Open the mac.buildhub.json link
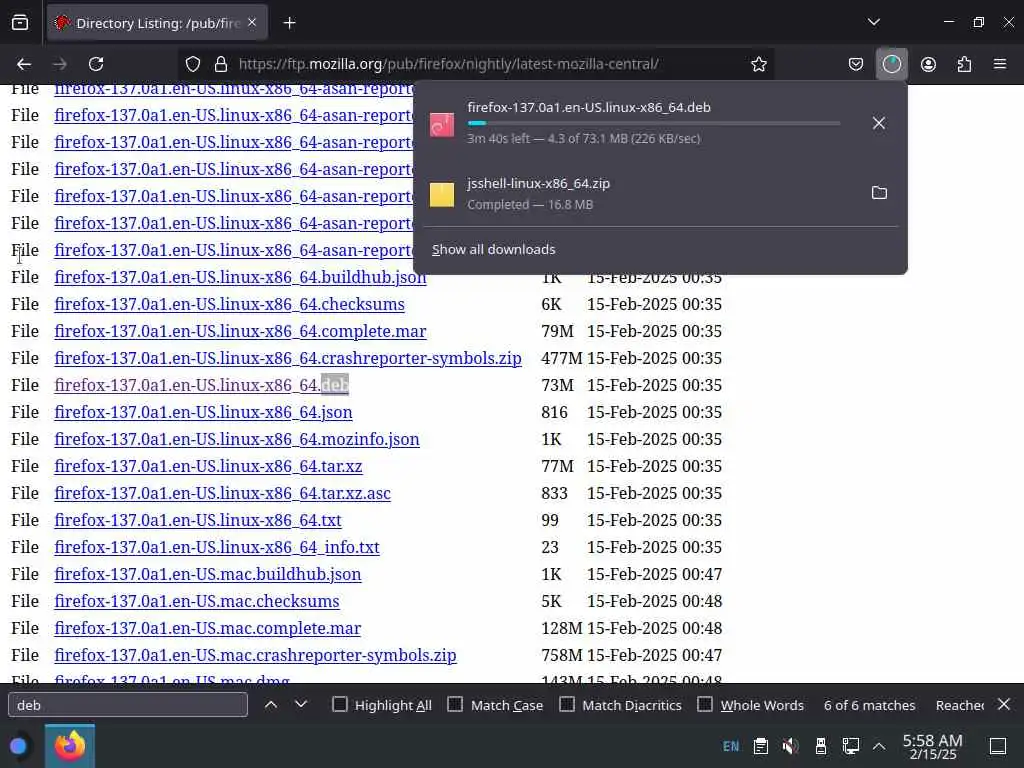The image size is (1024, 768). (x=208, y=575)
